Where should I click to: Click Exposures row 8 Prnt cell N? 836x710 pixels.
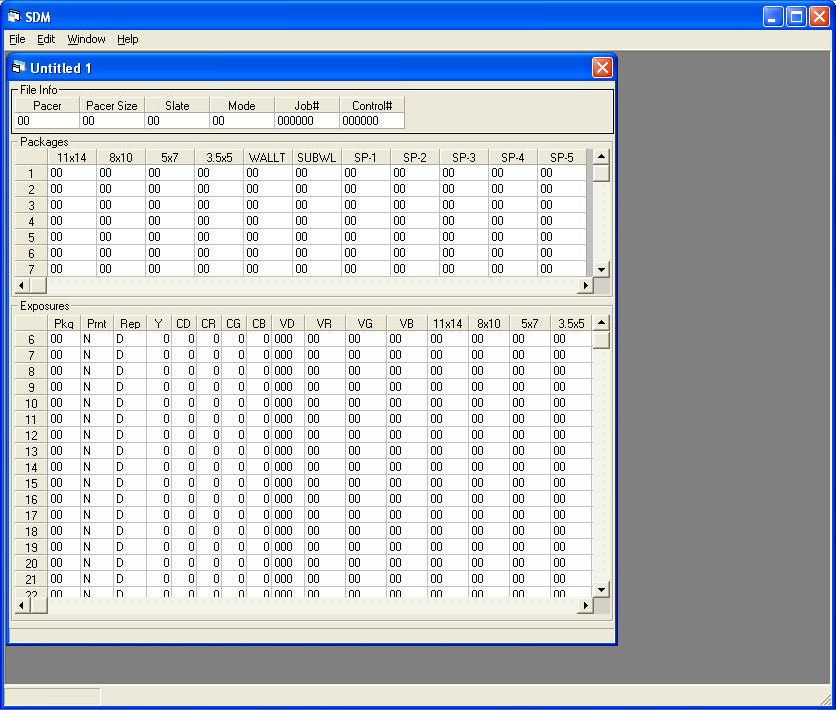97,371
